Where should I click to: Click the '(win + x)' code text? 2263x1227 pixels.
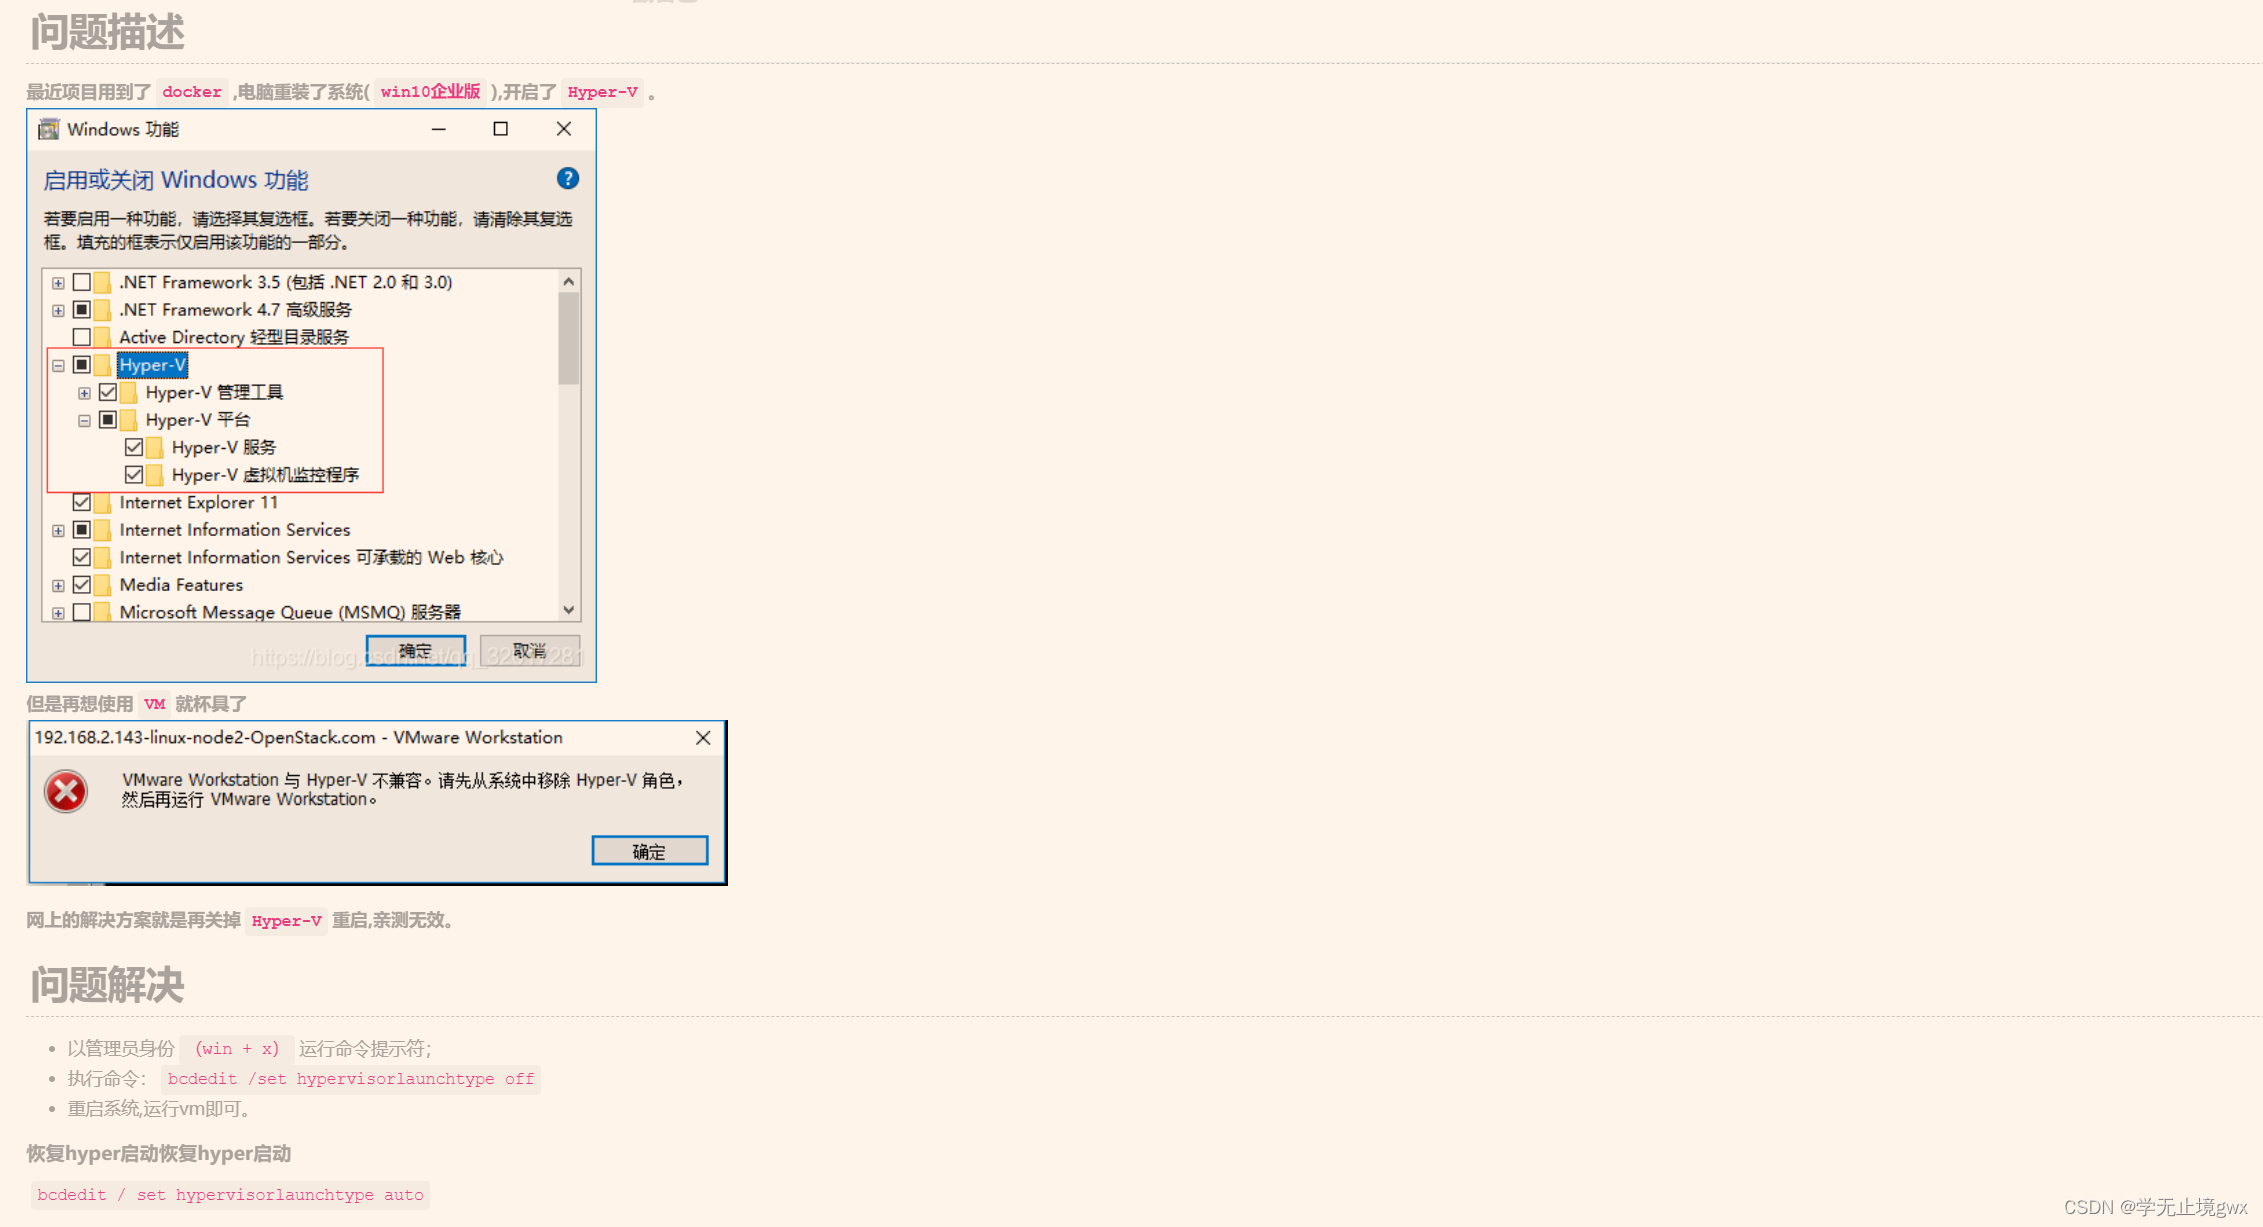pyautogui.click(x=237, y=1049)
